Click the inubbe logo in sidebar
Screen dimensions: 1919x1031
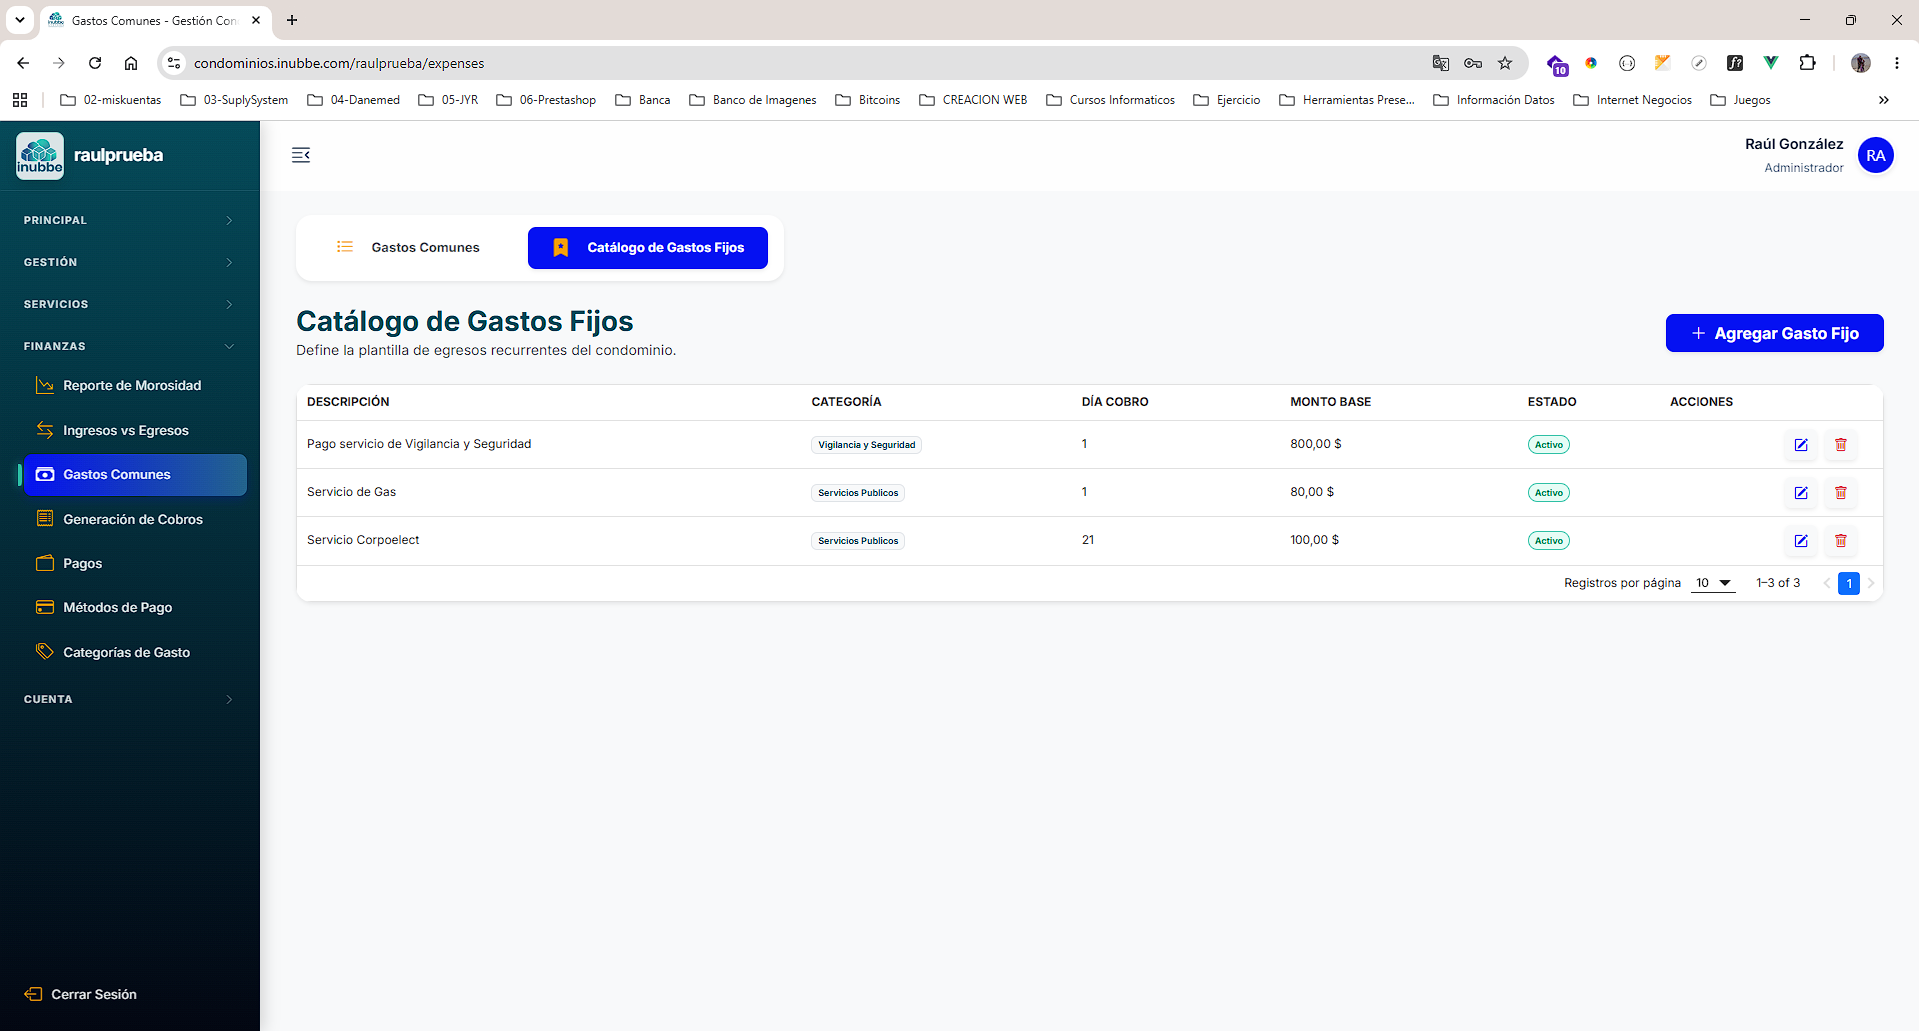coord(40,156)
